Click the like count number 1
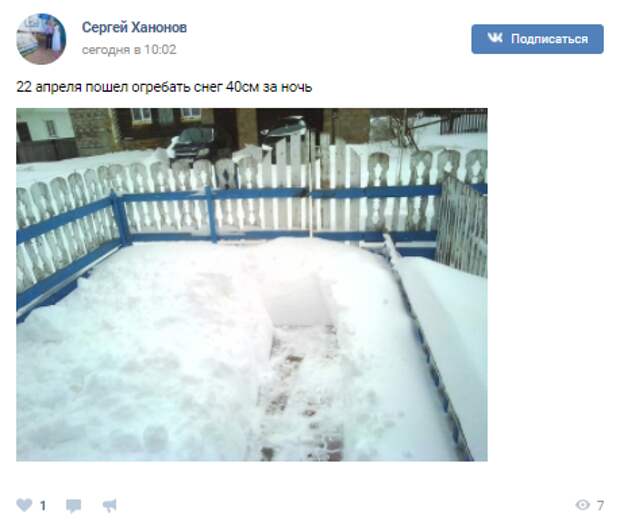Screen dimensions: 620x525 pos(43,506)
